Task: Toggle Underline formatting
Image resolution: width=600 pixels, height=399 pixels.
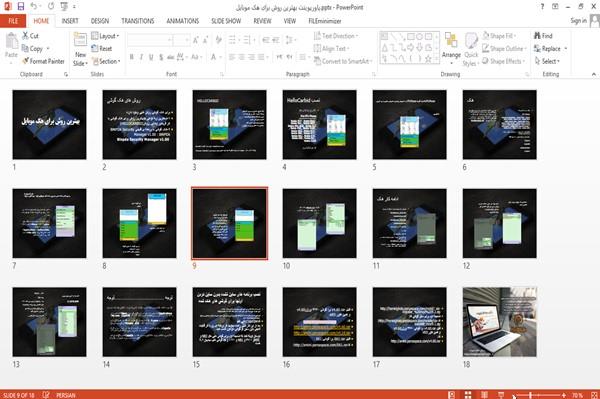Action: (151, 57)
